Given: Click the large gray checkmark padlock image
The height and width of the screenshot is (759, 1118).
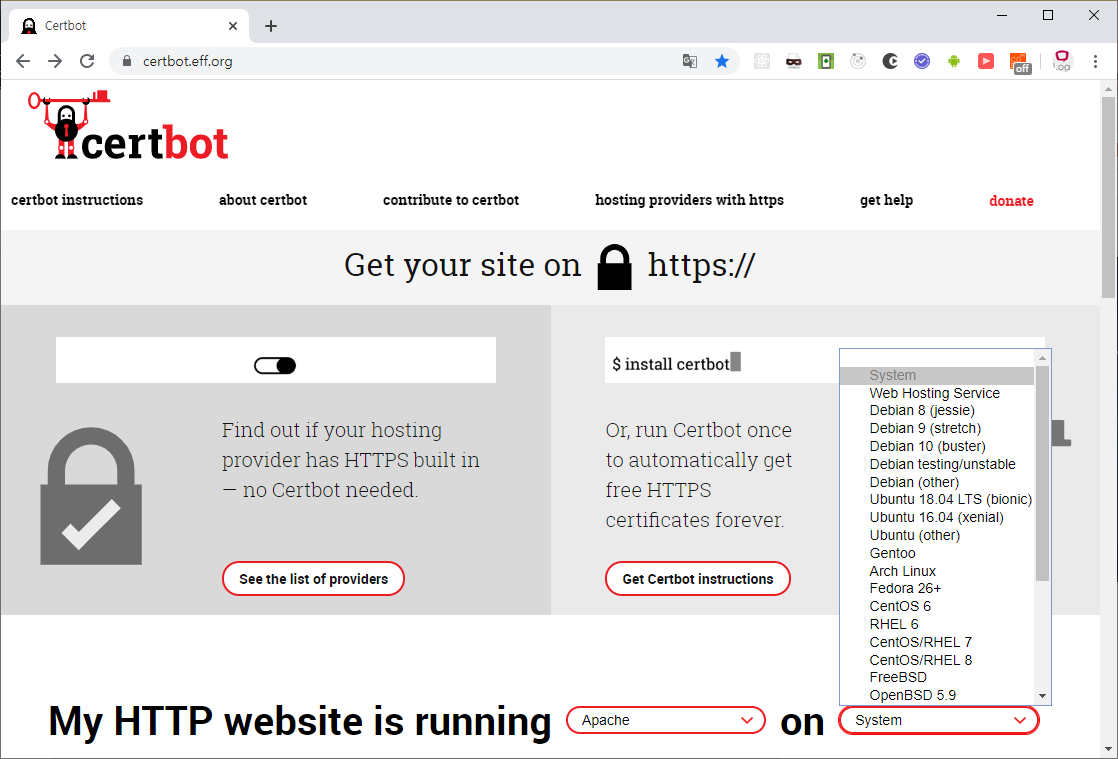Looking at the screenshot, I should click(91, 496).
